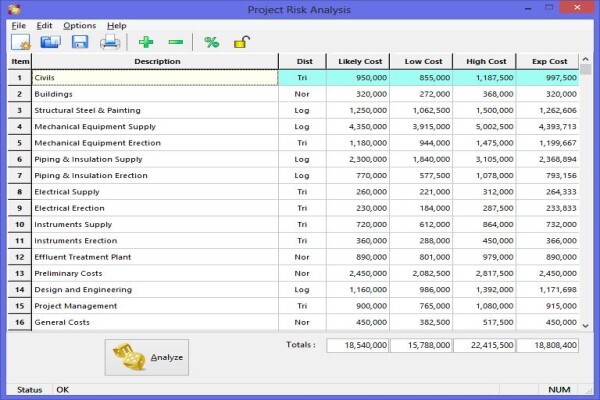Click the Exp Cost total field 18,808,400
Screen dimensions: 600x400
tap(548, 345)
